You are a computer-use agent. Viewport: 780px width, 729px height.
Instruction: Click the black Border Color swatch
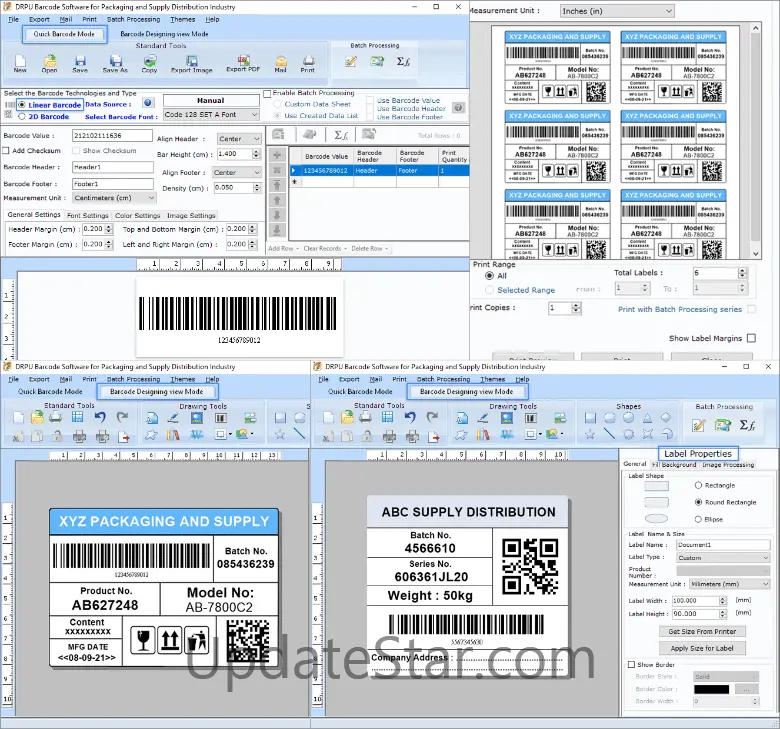pos(711,689)
